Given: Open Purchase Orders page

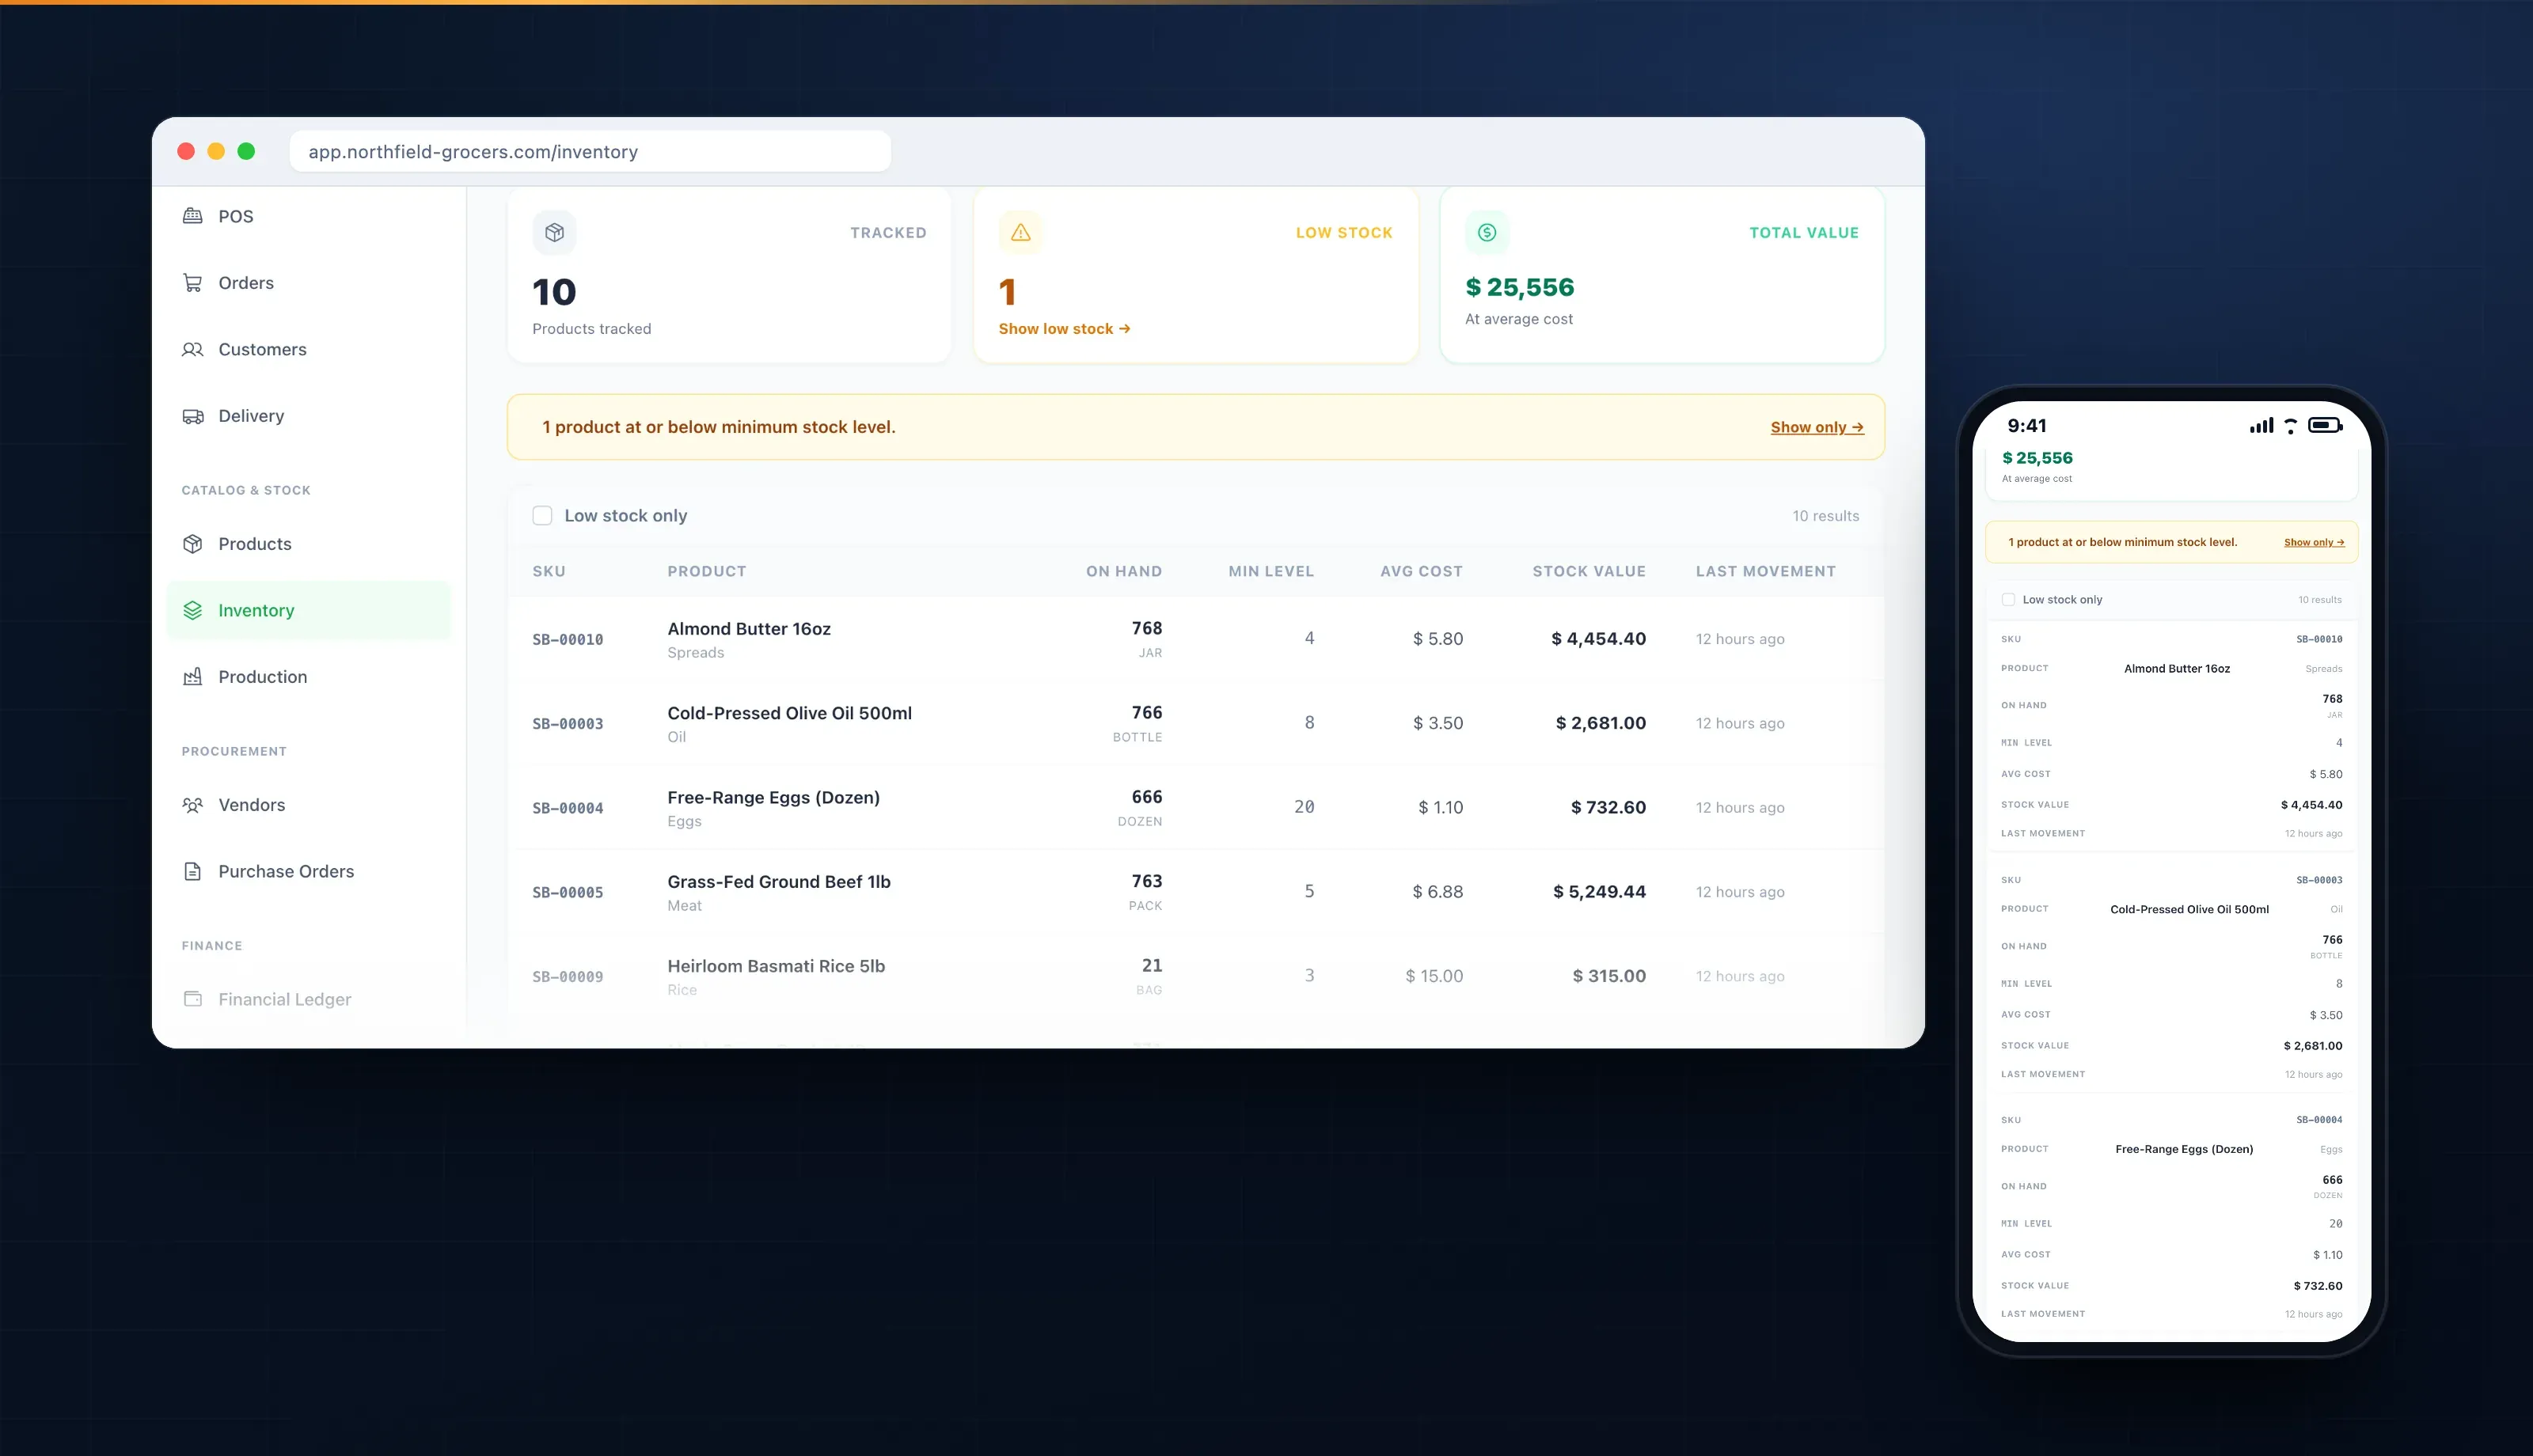Looking at the screenshot, I should click(x=309, y=871).
